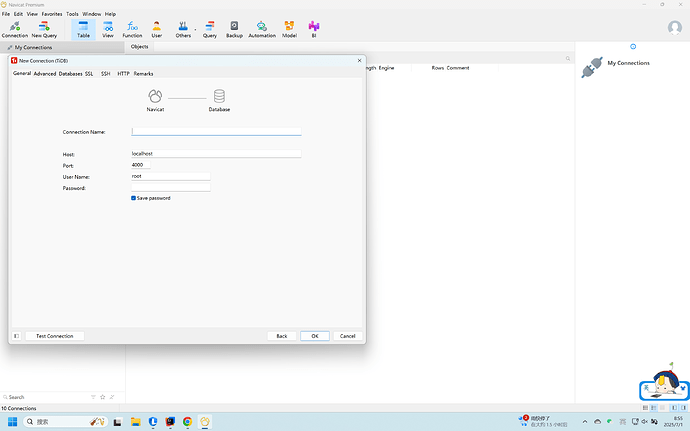Switch to the Advanced tab
The image size is (690, 431).
click(x=45, y=74)
